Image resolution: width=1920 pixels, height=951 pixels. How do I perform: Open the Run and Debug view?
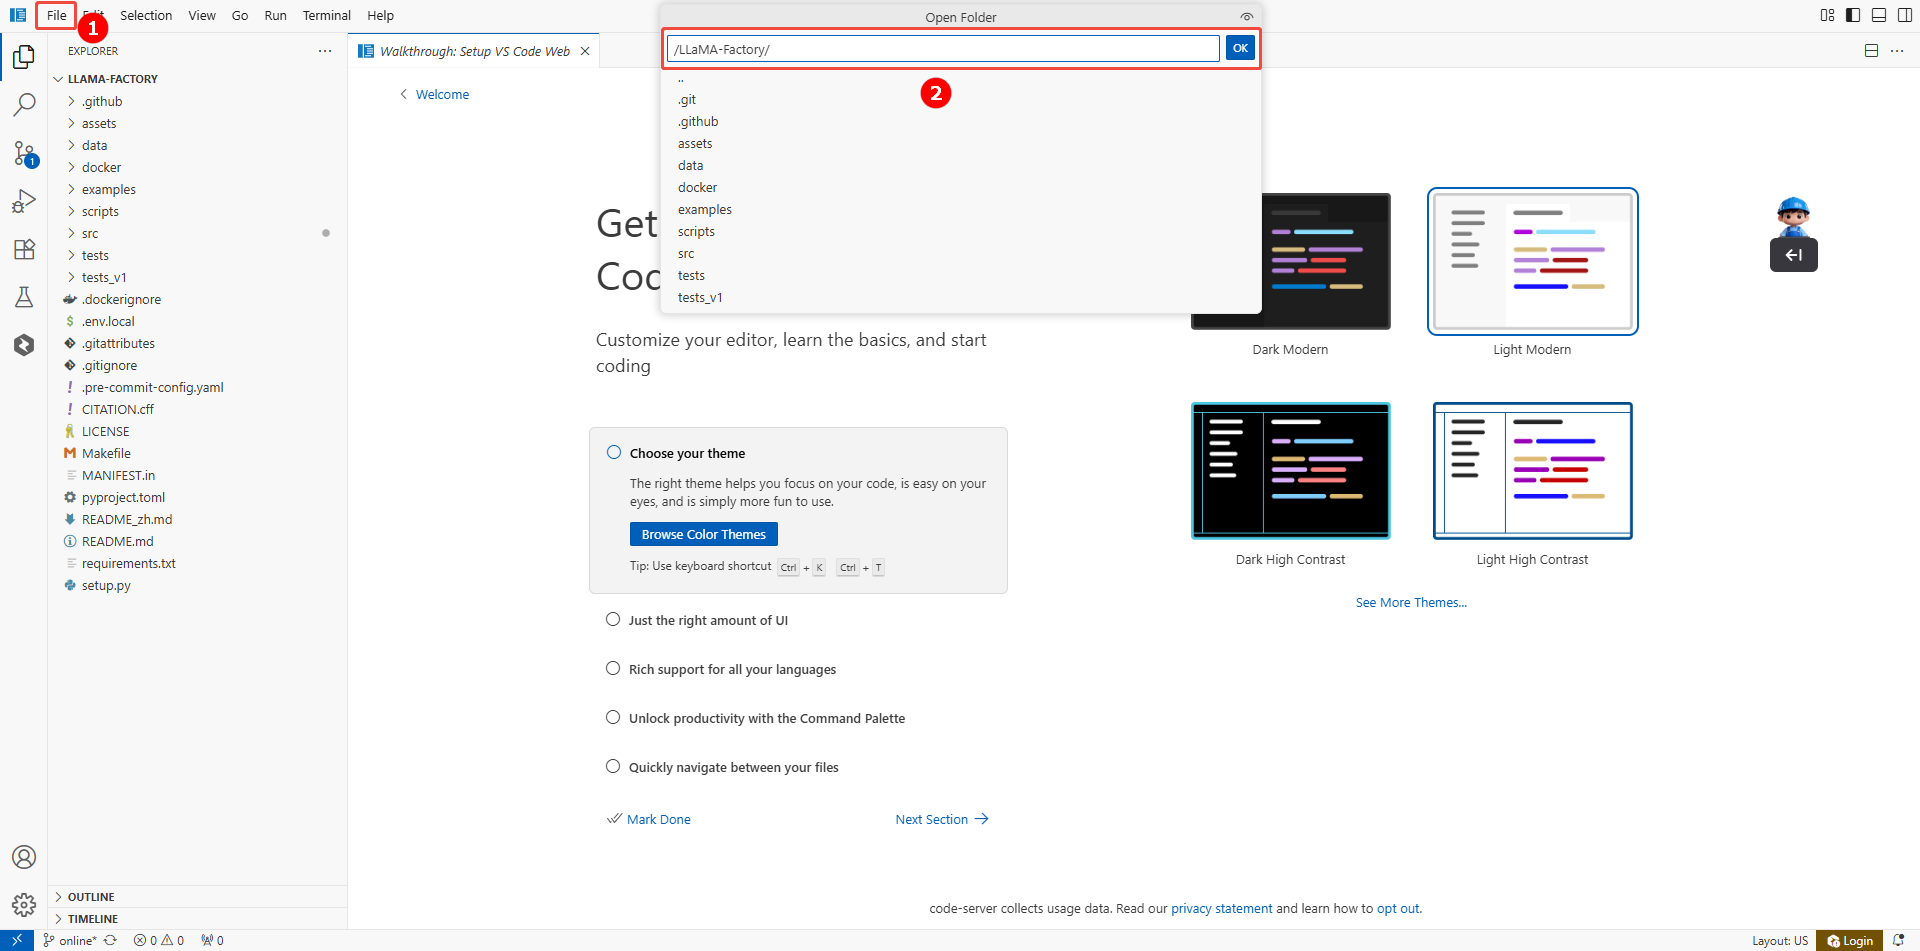point(24,201)
